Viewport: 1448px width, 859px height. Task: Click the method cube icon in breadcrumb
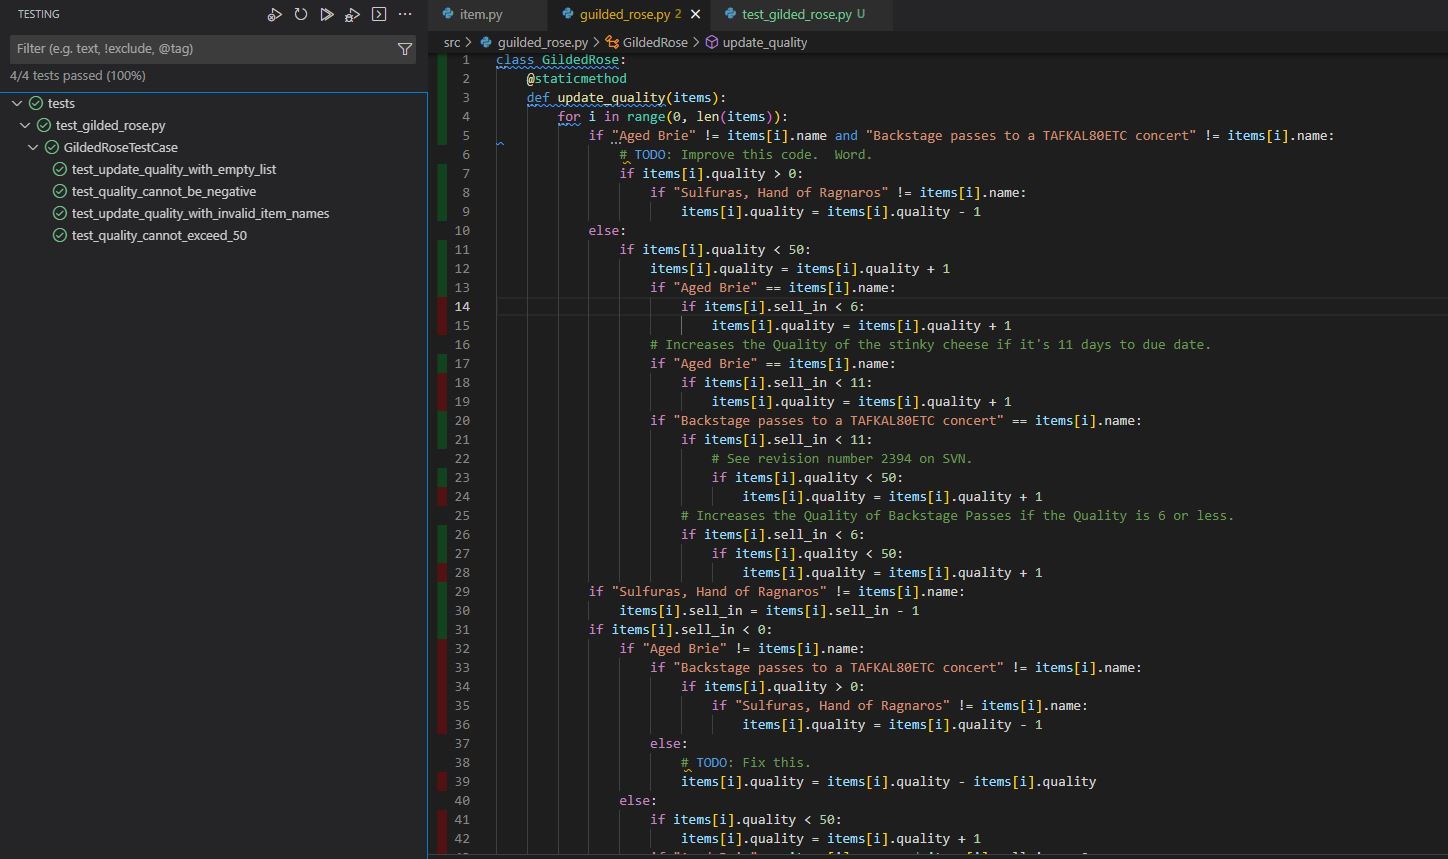pyautogui.click(x=712, y=42)
